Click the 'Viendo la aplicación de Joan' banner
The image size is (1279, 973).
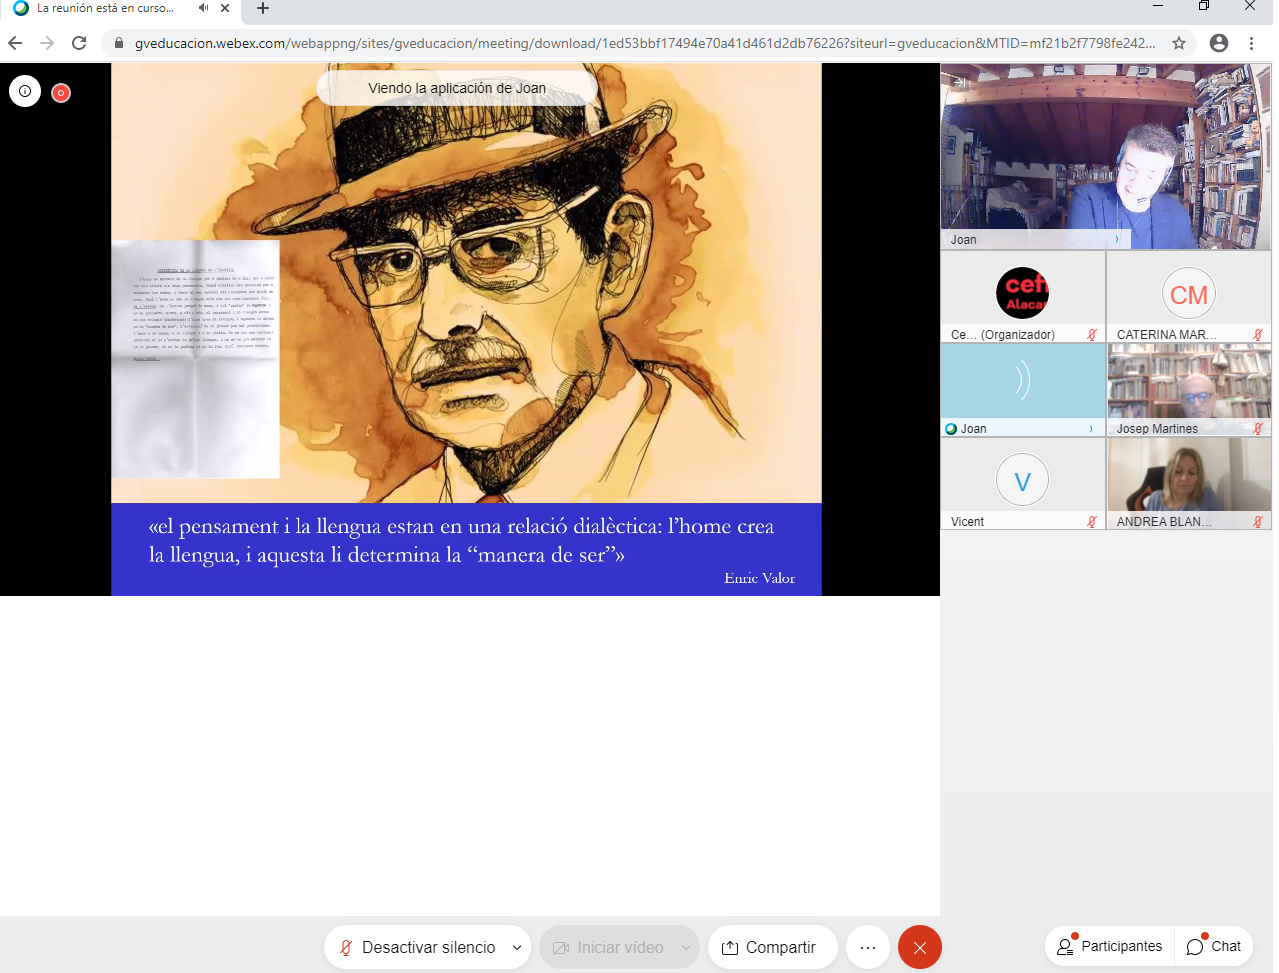457,88
